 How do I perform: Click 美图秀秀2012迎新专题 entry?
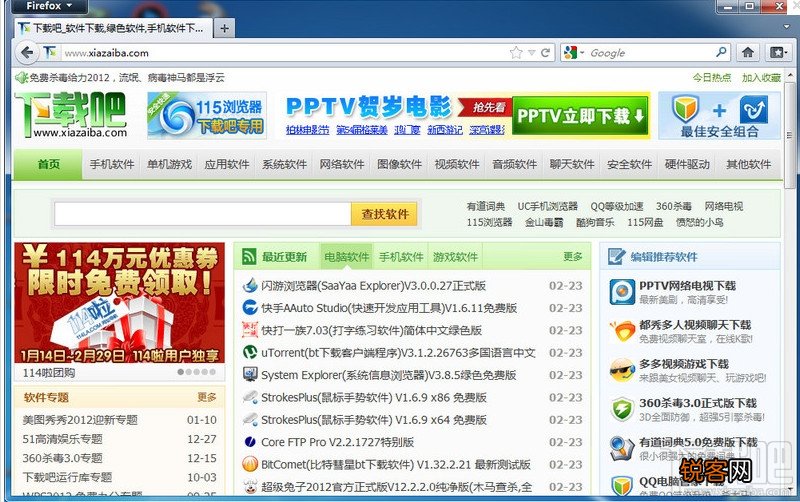point(80,420)
